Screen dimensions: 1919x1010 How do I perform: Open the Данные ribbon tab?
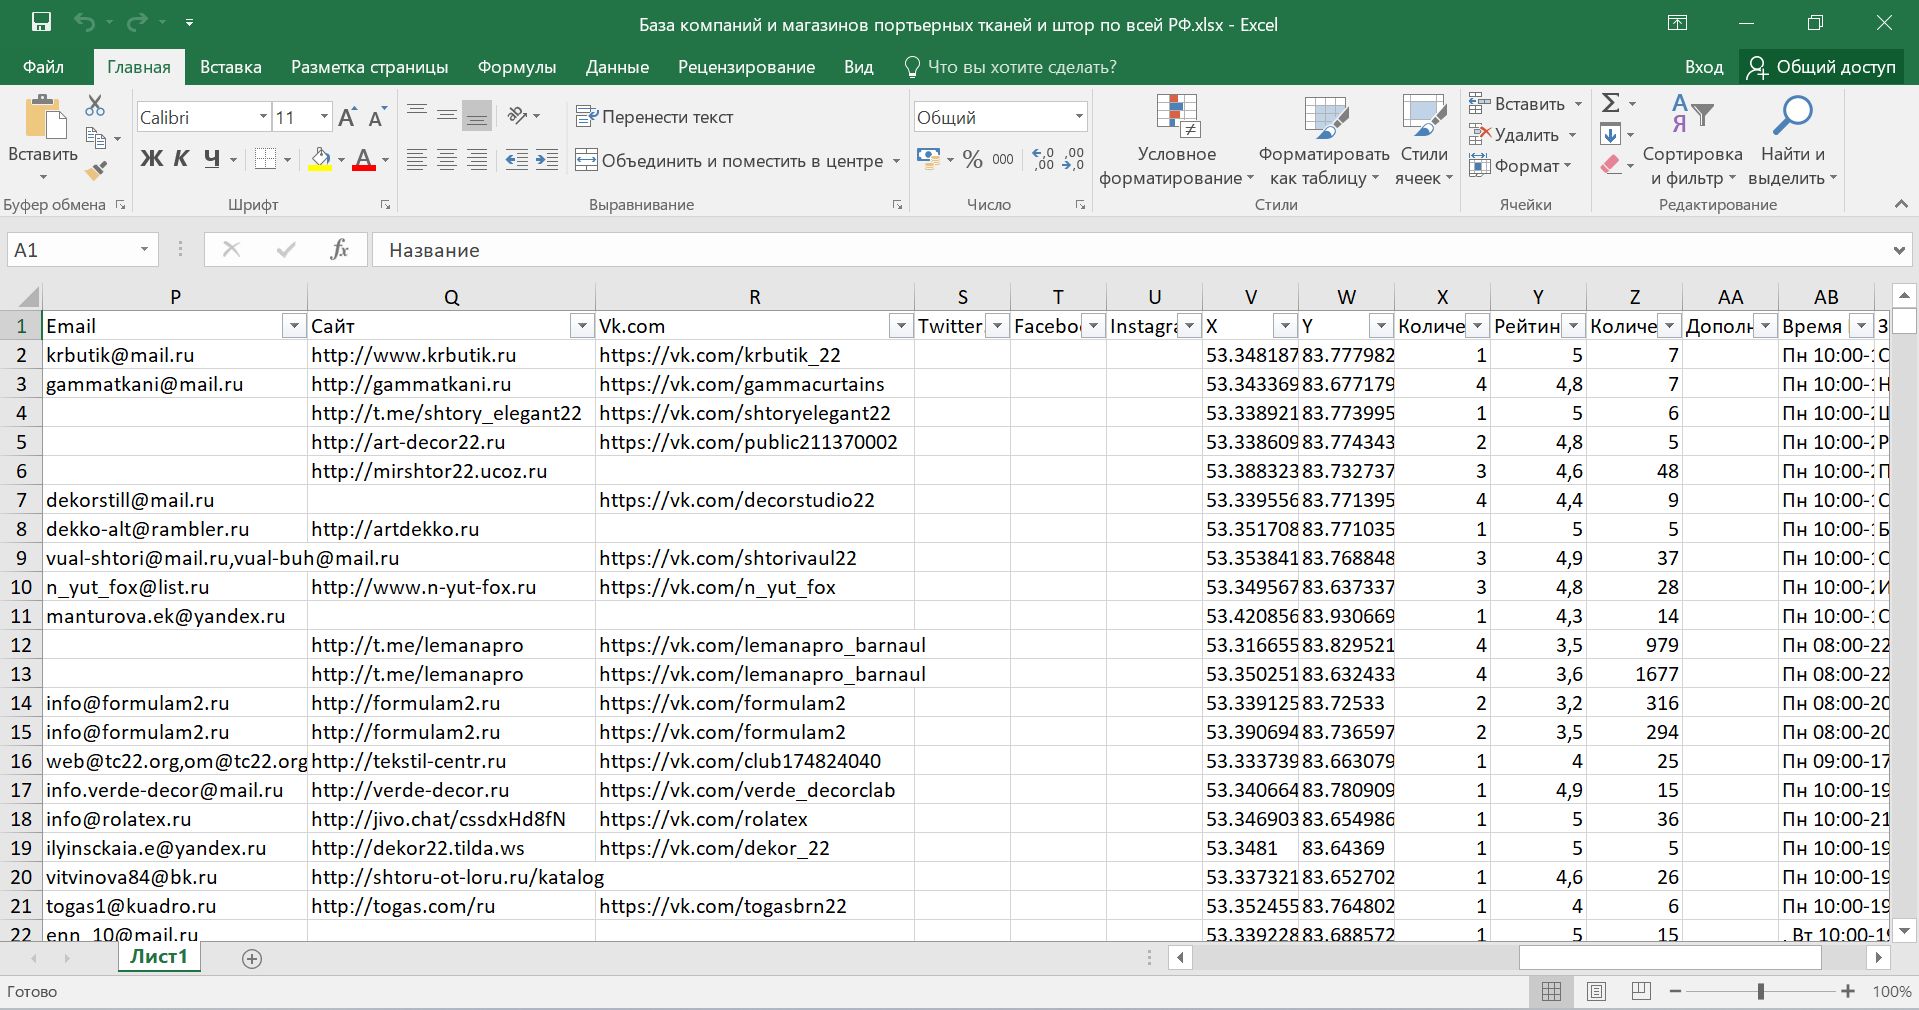pyautogui.click(x=617, y=67)
